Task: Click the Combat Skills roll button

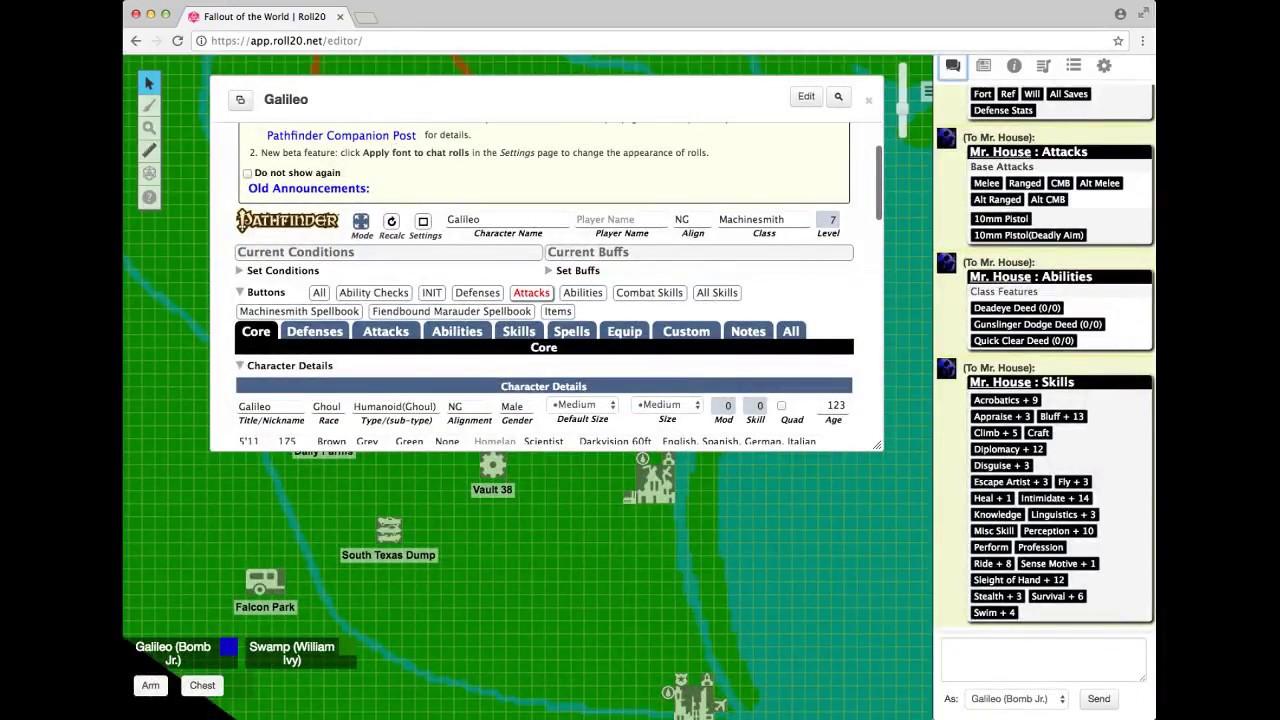Action: tap(649, 293)
